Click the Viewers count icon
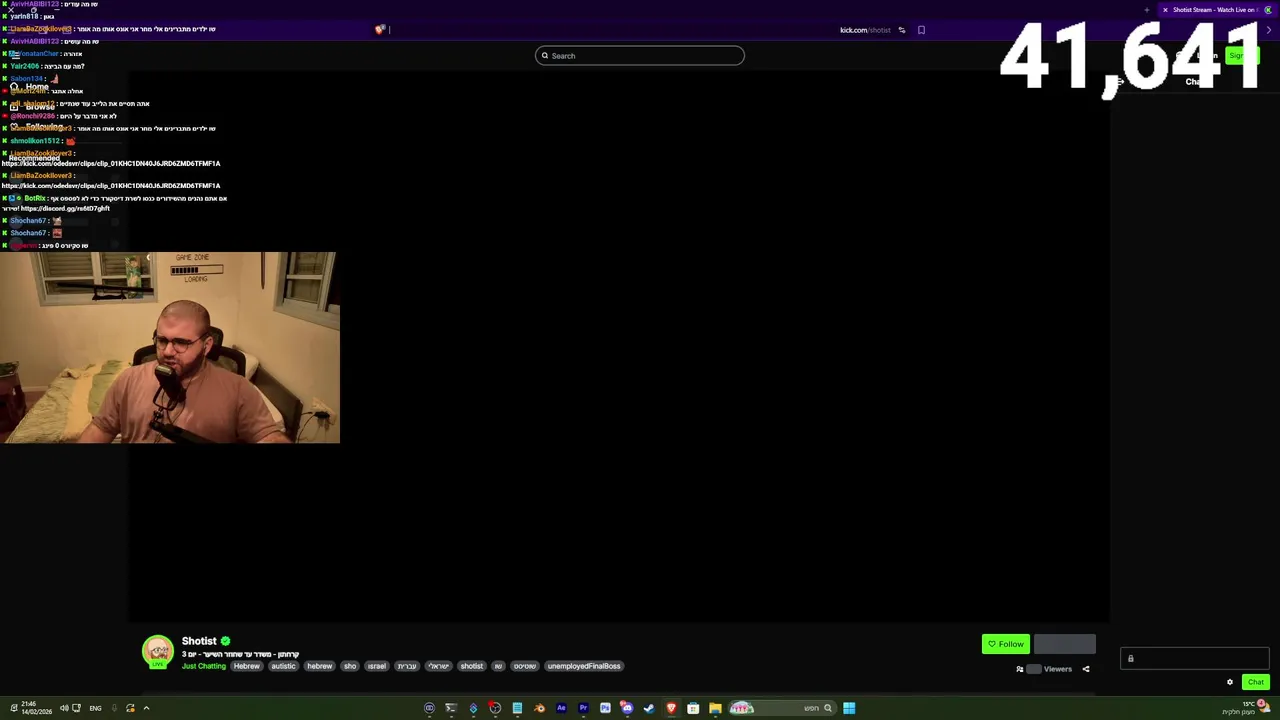 (x=1020, y=669)
